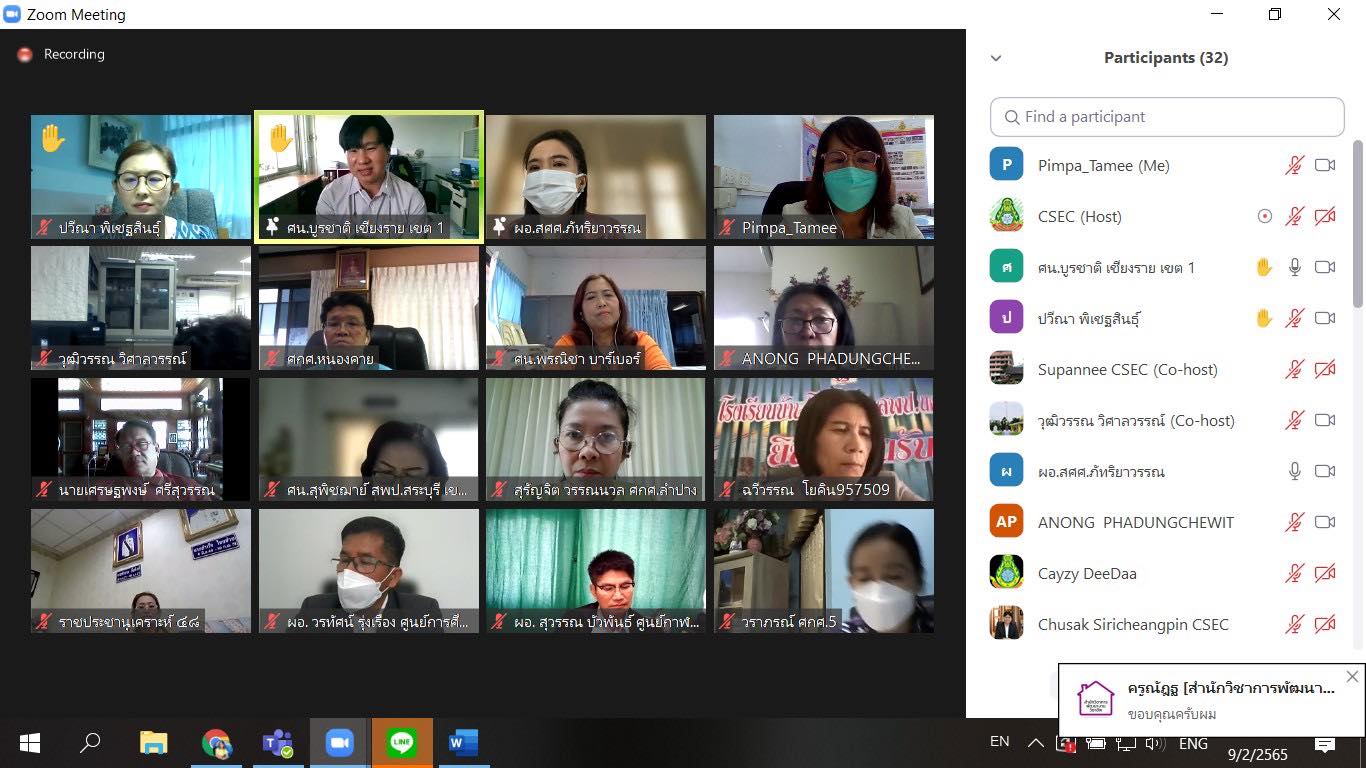Screen dimensions: 1366x768
Task: Click the recording indicator icon next to CSEC (Host)
Action: 1265,217
